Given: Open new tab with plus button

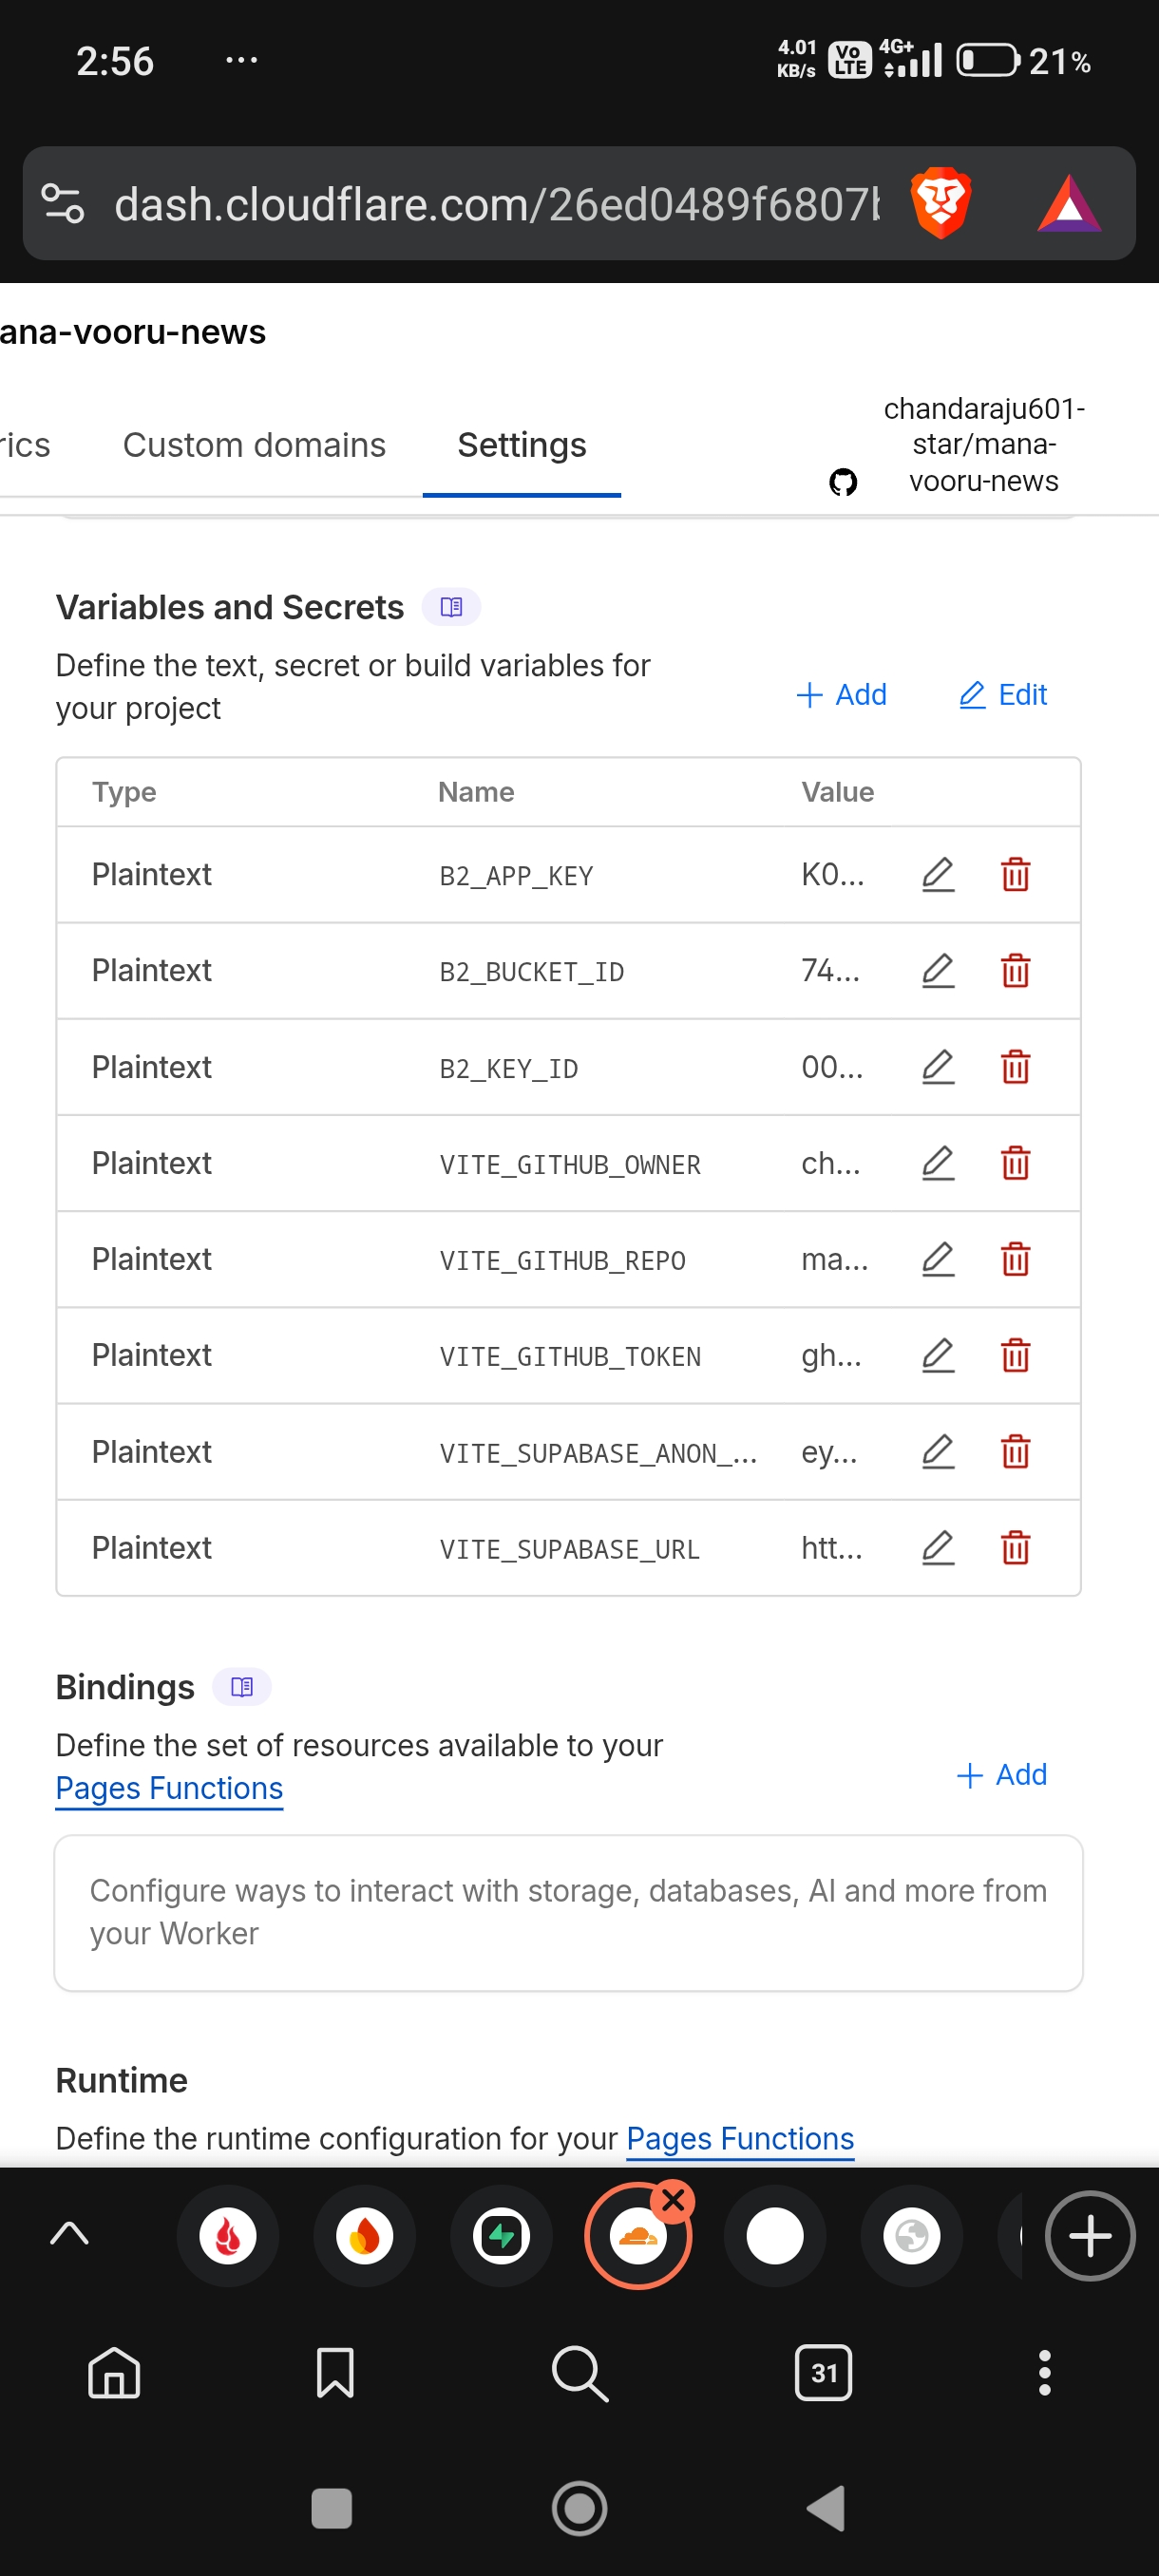Looking at the screenshot, I should point(1090,2235).
